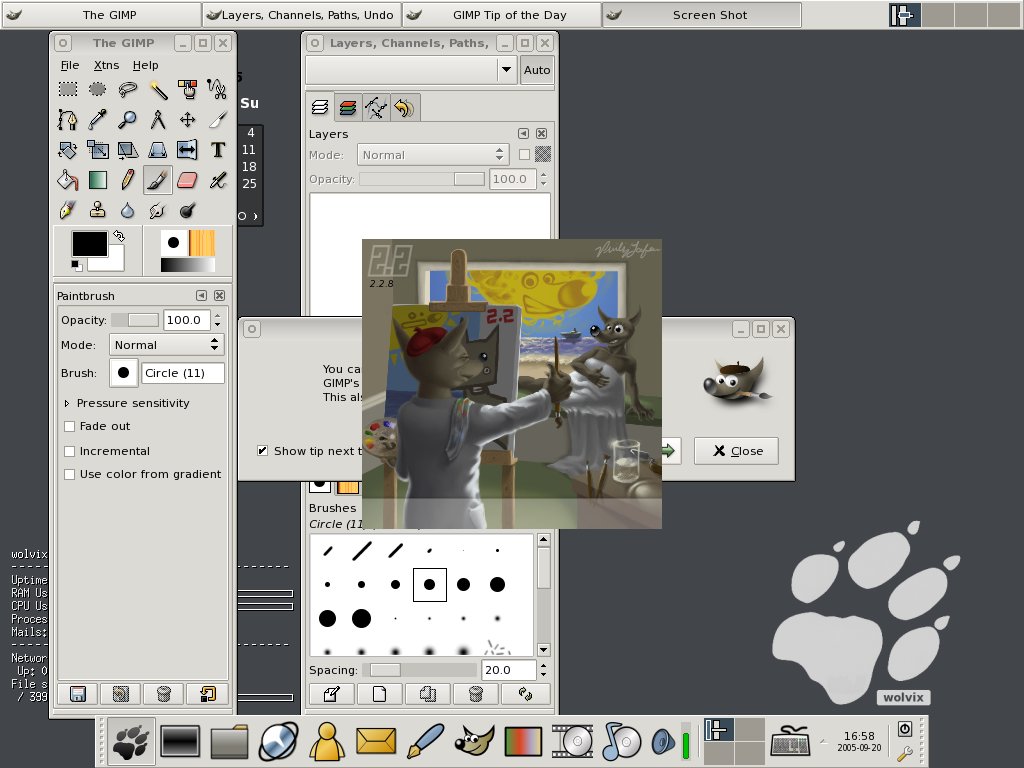Switch to the Layers tab

click(x=320, y=107)
